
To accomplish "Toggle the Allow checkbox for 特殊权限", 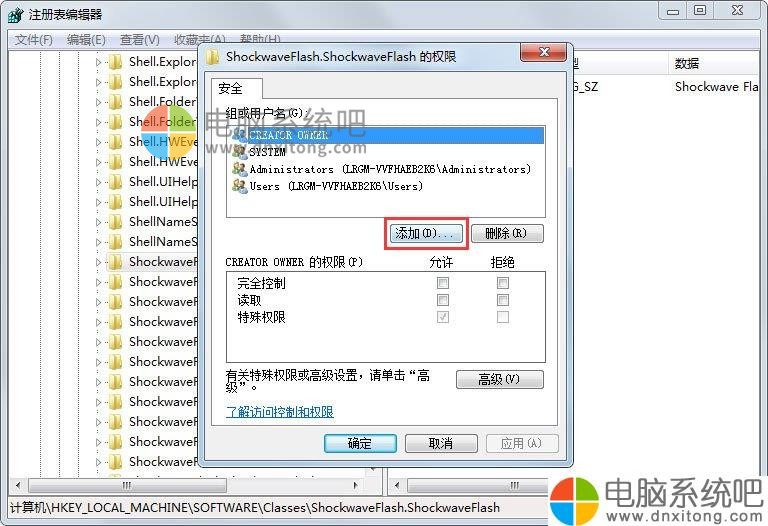I will pos(443,317).
